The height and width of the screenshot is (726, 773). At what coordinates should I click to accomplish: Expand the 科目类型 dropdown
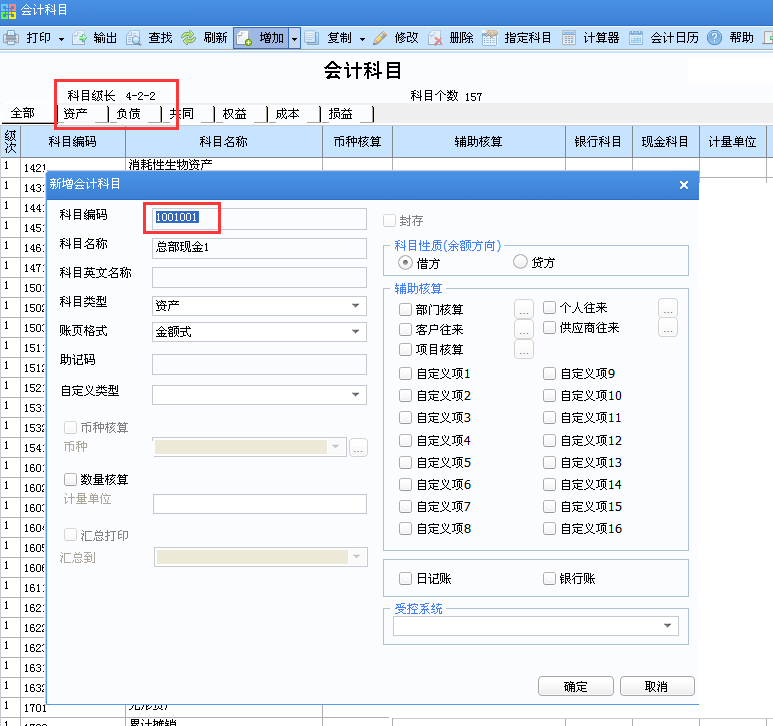(x=355, y=306)
